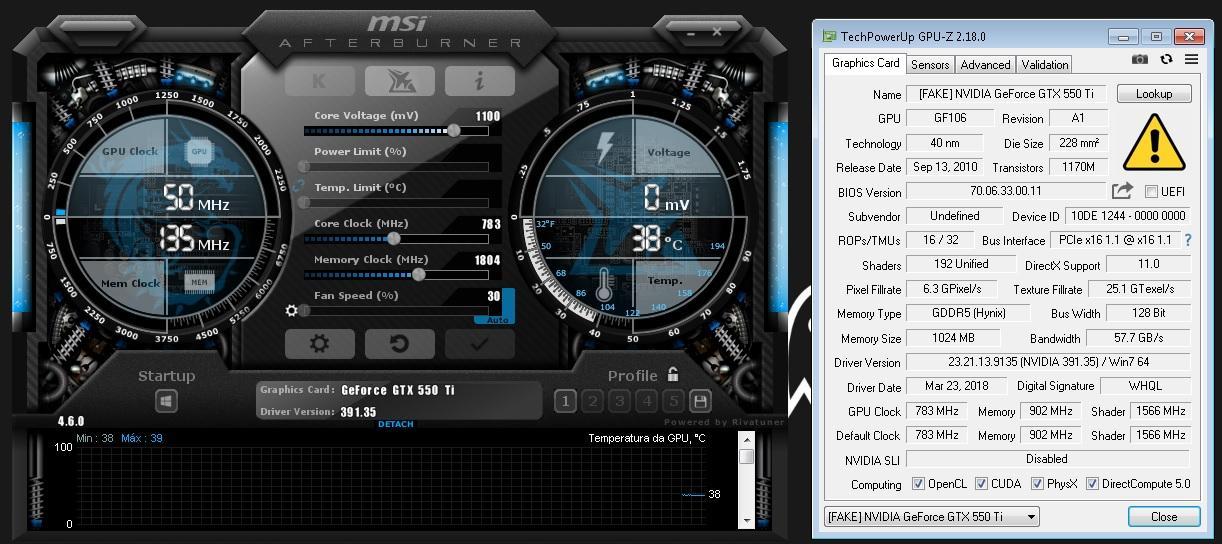Toggle the OpenCL checkbox
This screenshot has width=1222, height=544.
918,484
